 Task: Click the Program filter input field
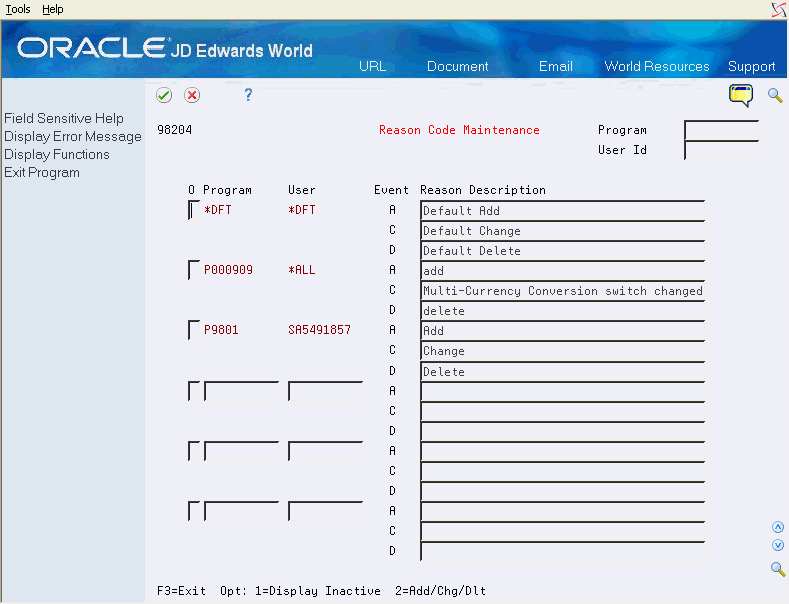click(721, 130)
